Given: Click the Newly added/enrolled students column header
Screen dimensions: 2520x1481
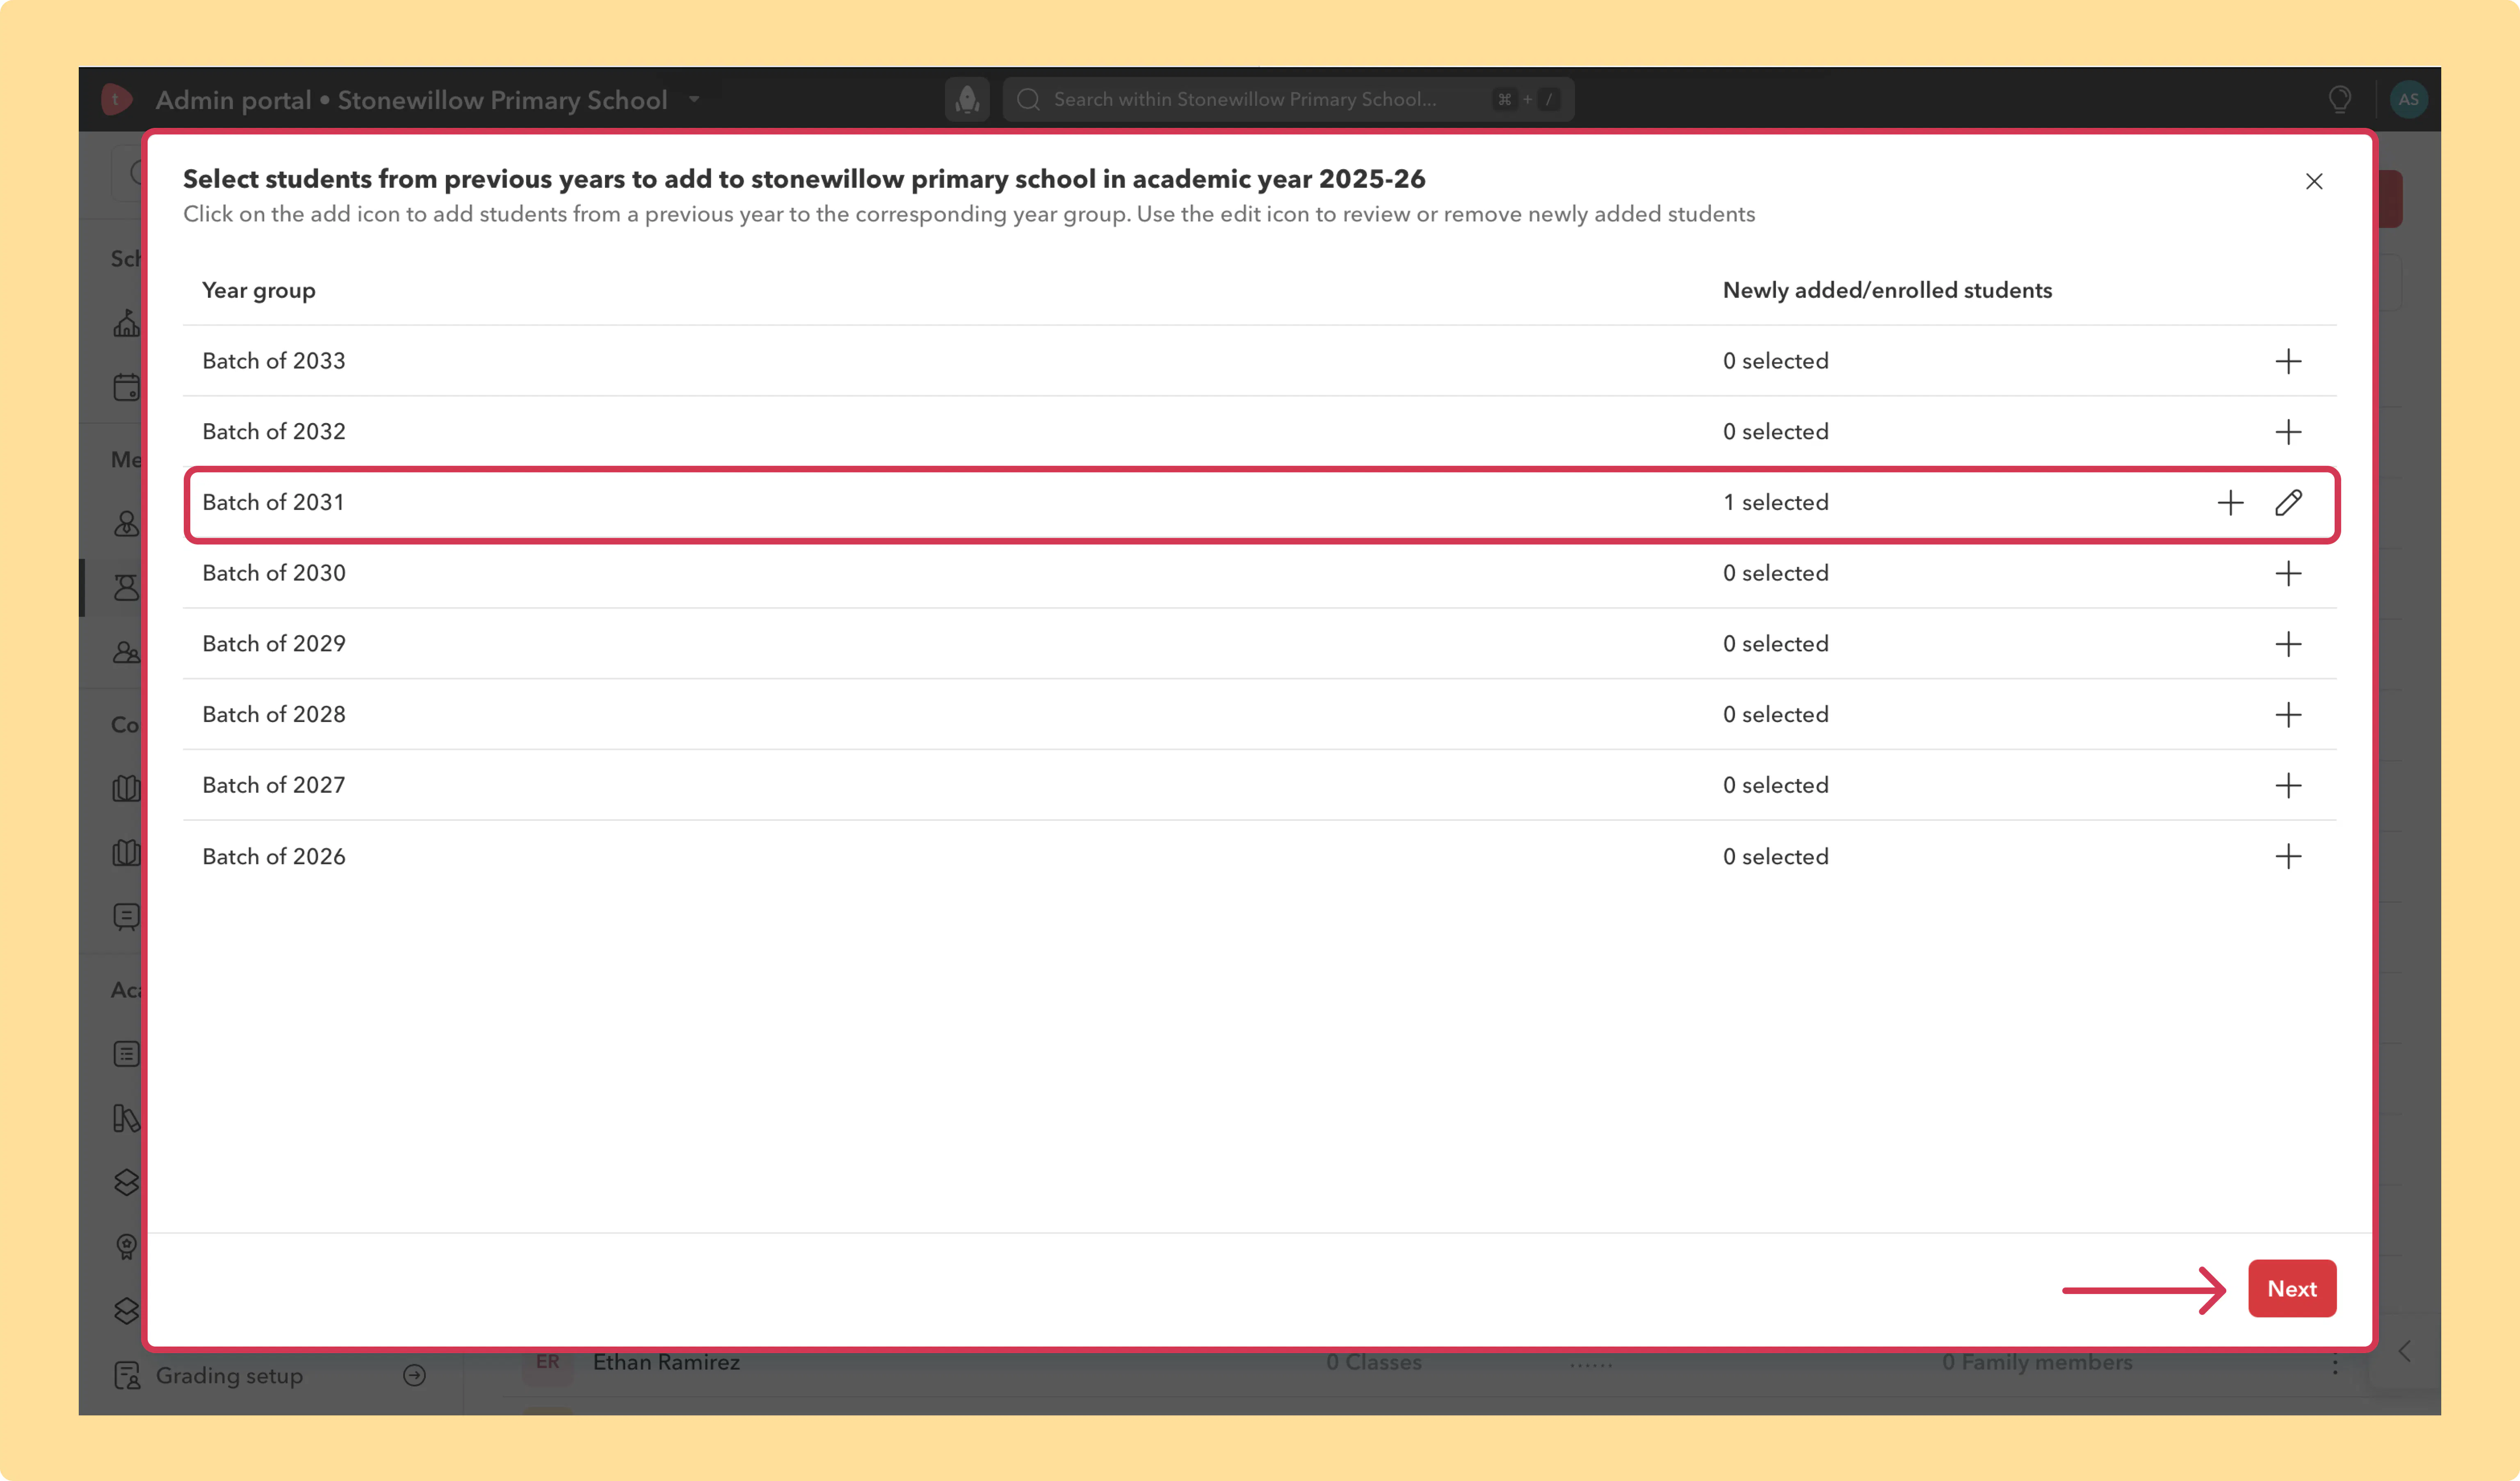Looking at the screenshot, I should pos(1887,290).
